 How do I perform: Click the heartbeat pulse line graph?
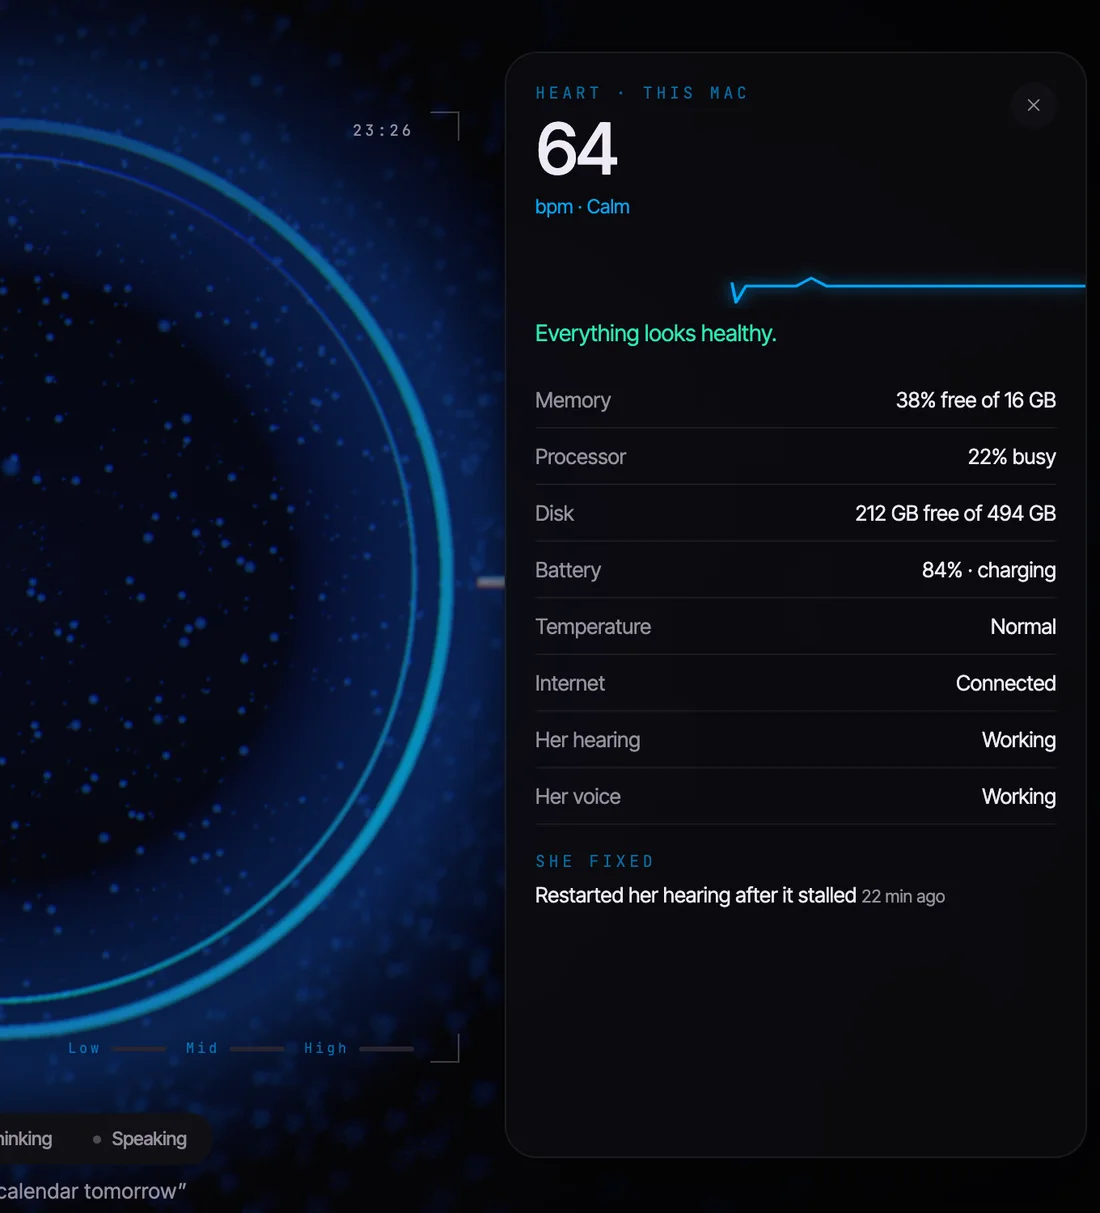point(907,289)
